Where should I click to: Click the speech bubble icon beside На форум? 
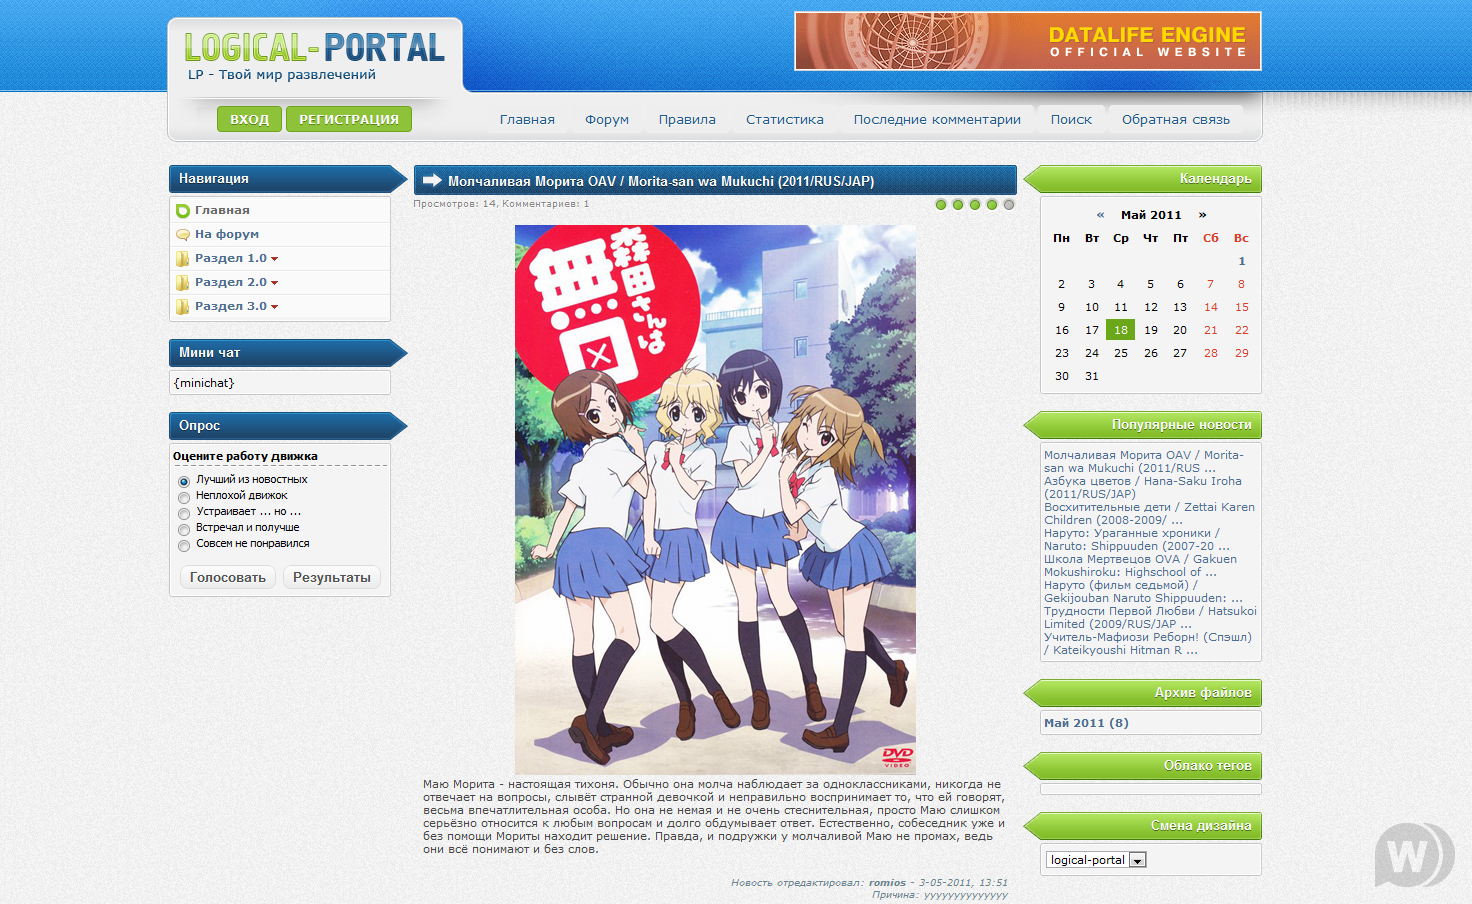pos(183,235)
